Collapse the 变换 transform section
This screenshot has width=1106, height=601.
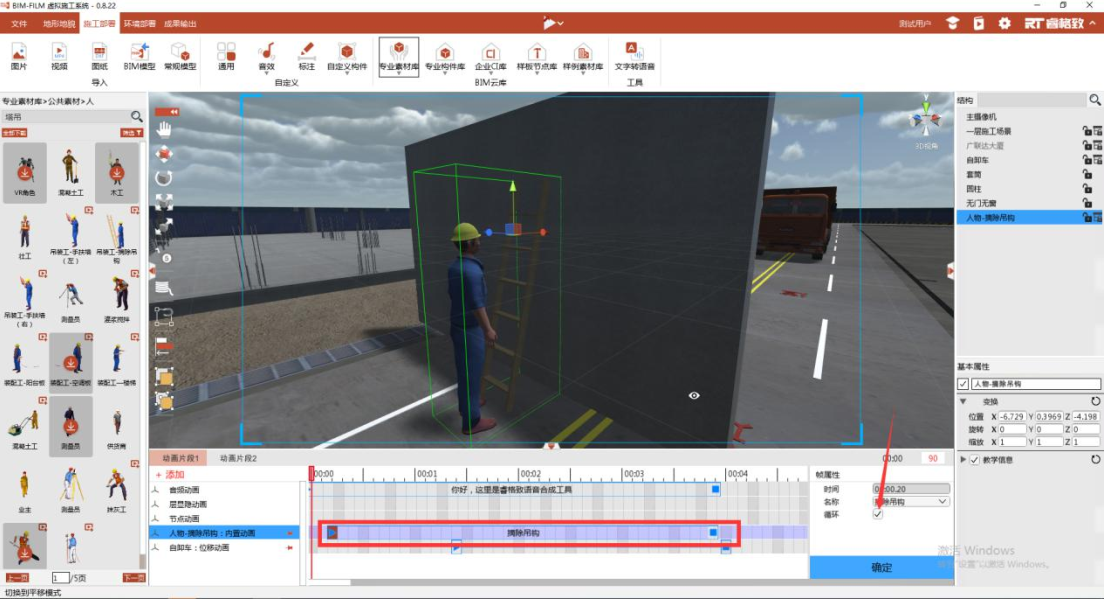963,401
